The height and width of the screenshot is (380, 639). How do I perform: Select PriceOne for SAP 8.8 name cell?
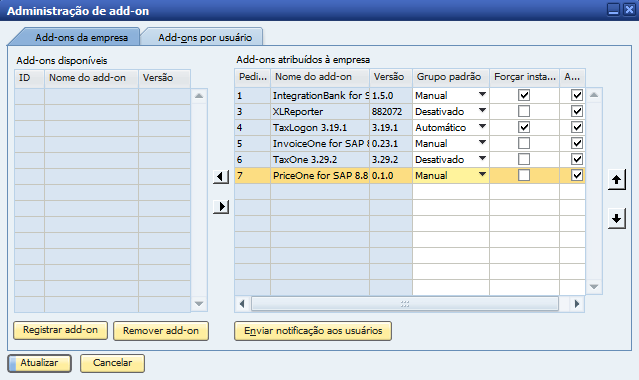click(320, 175)
